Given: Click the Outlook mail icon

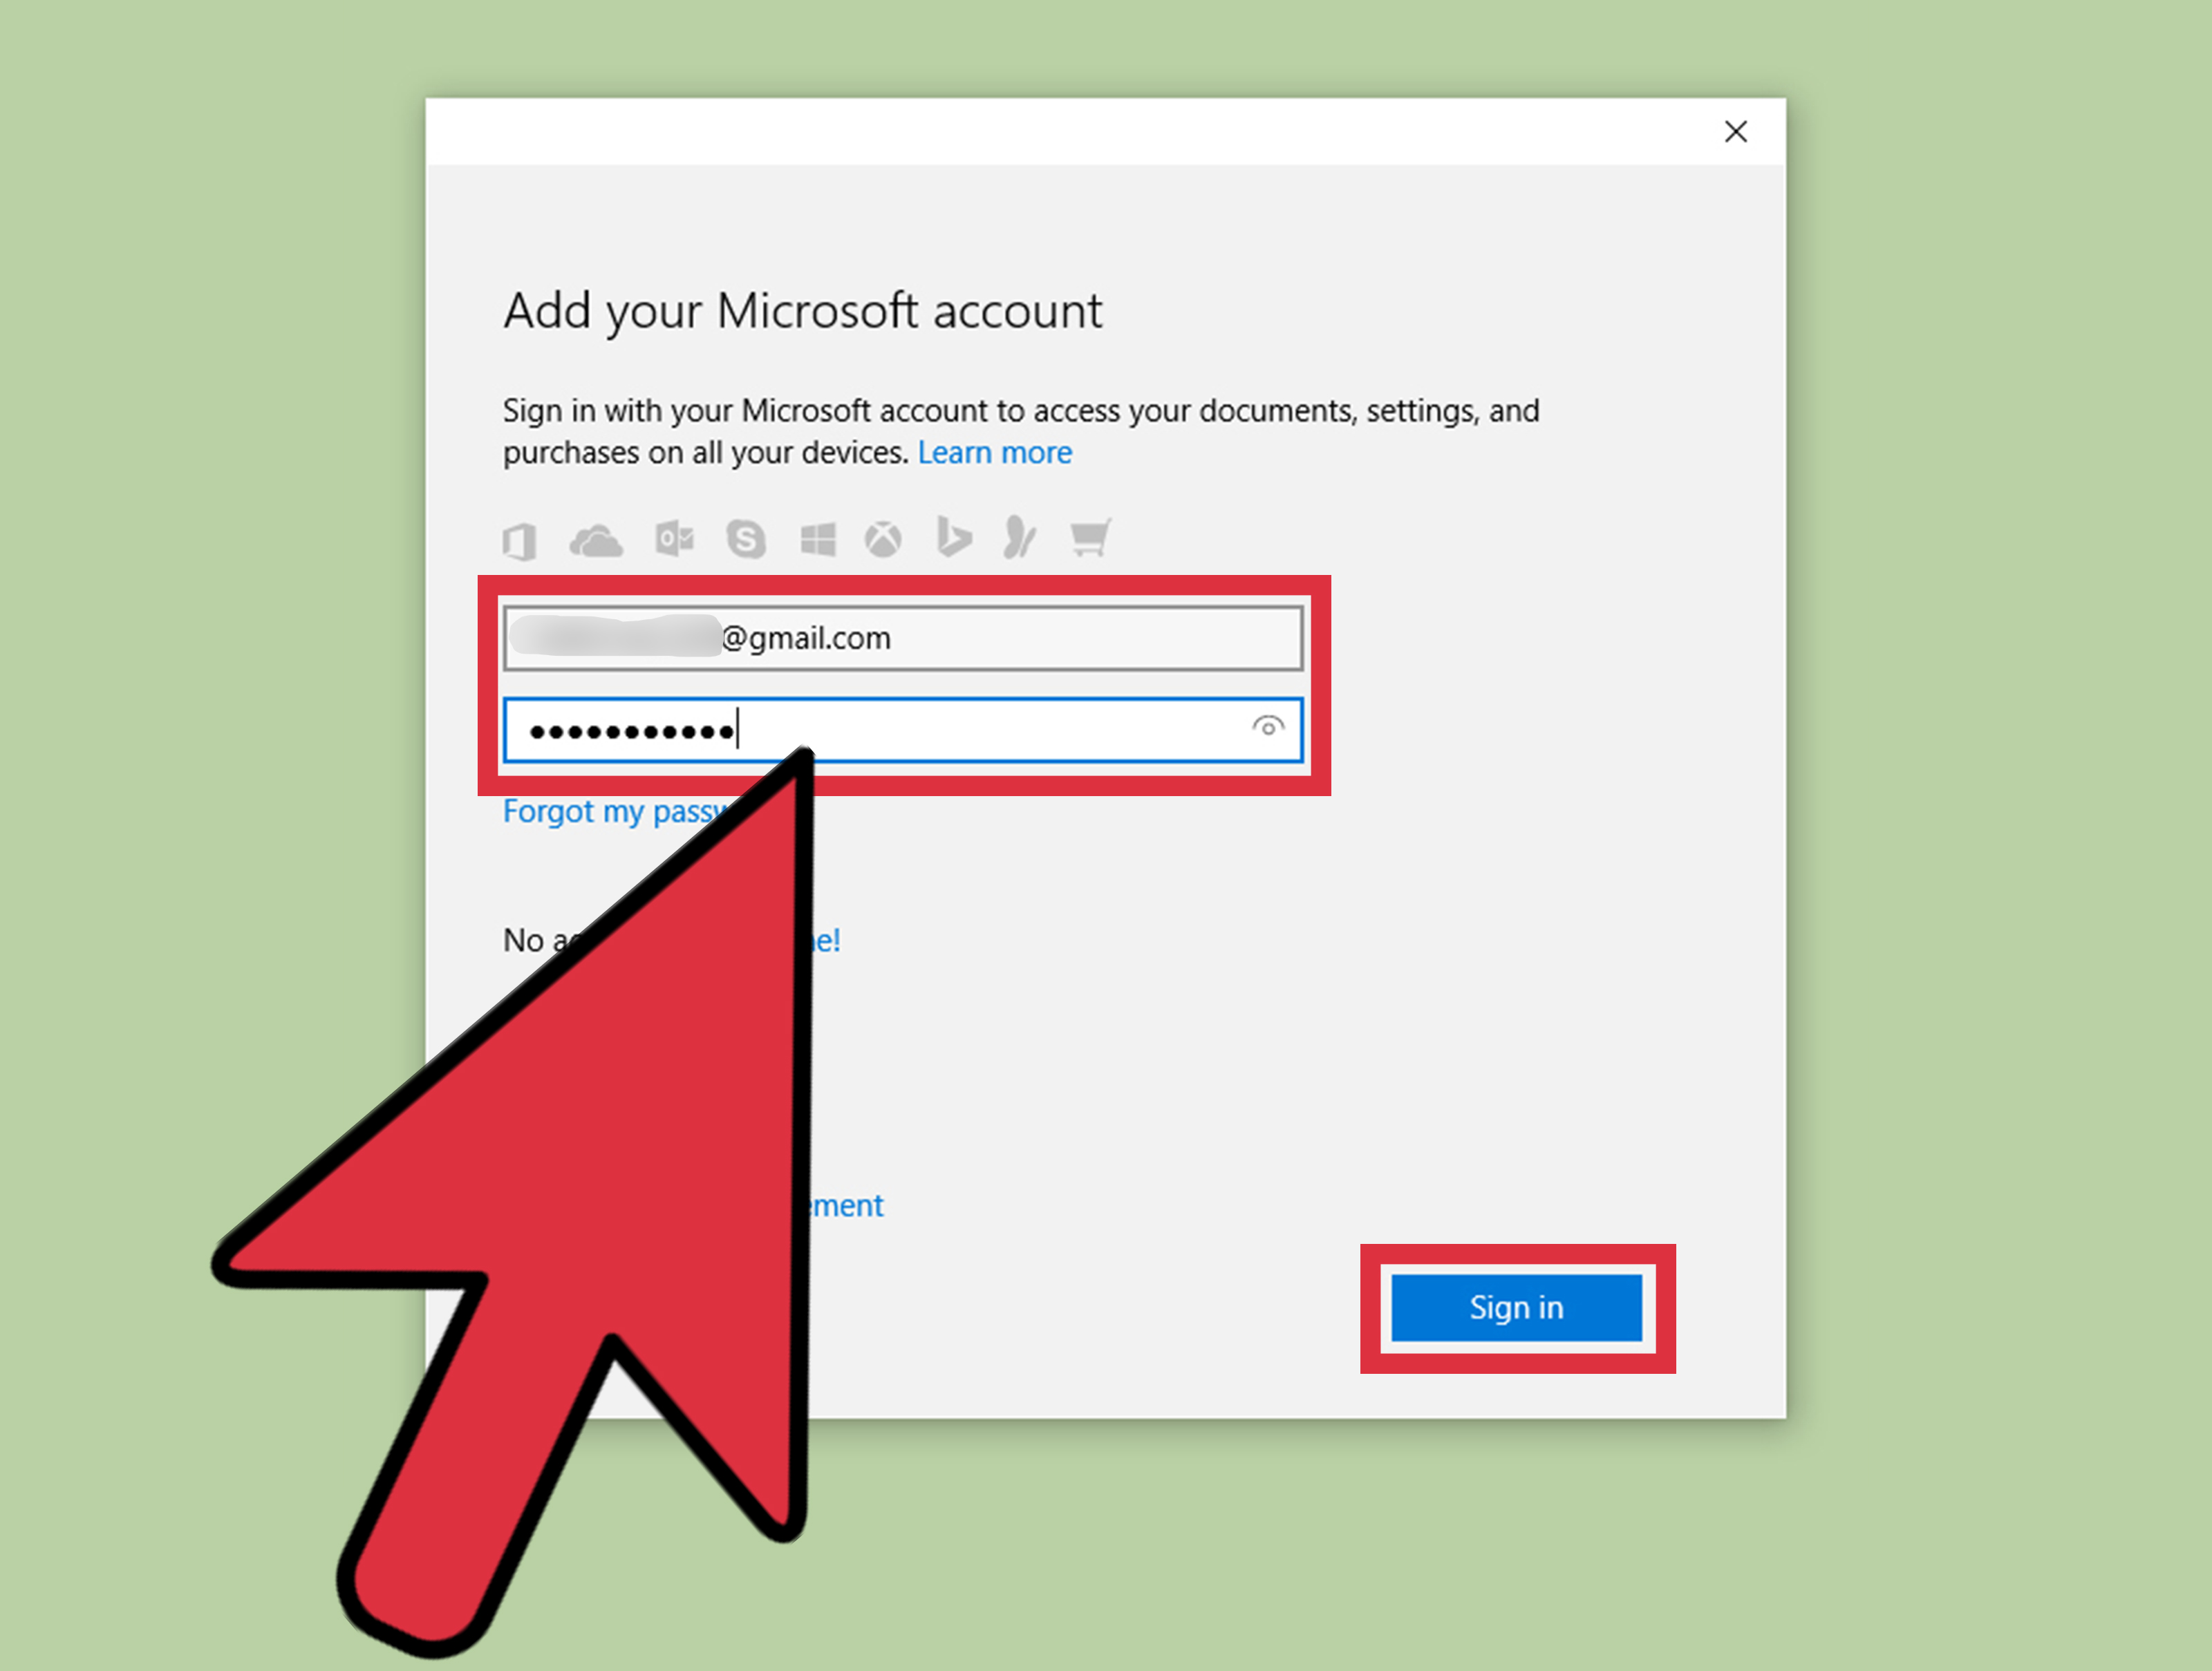Looking at the screenshot, I should [675, 539].
